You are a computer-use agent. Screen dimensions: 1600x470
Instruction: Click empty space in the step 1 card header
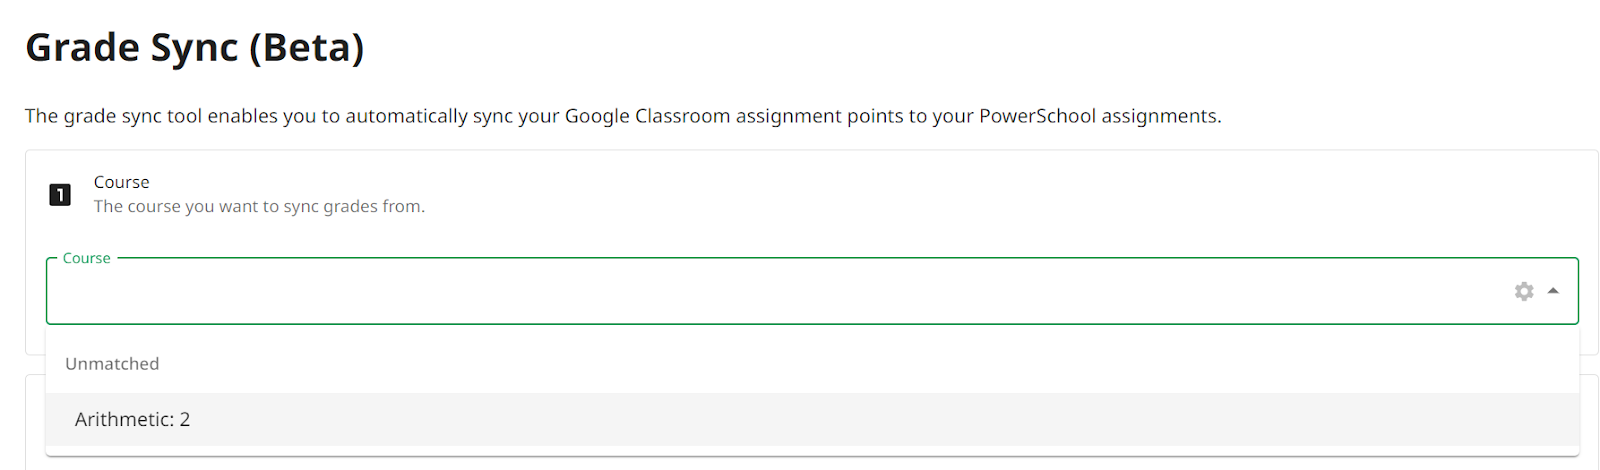1000,194
